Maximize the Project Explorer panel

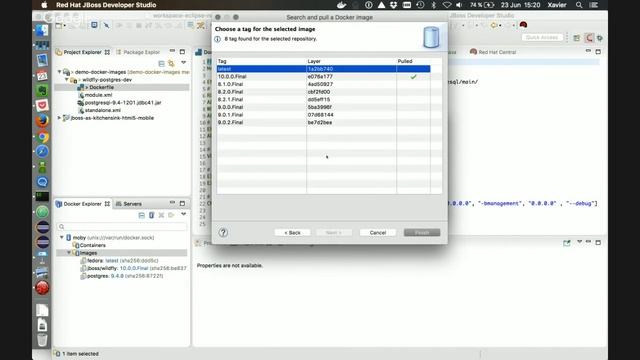[x=182, y=52]
